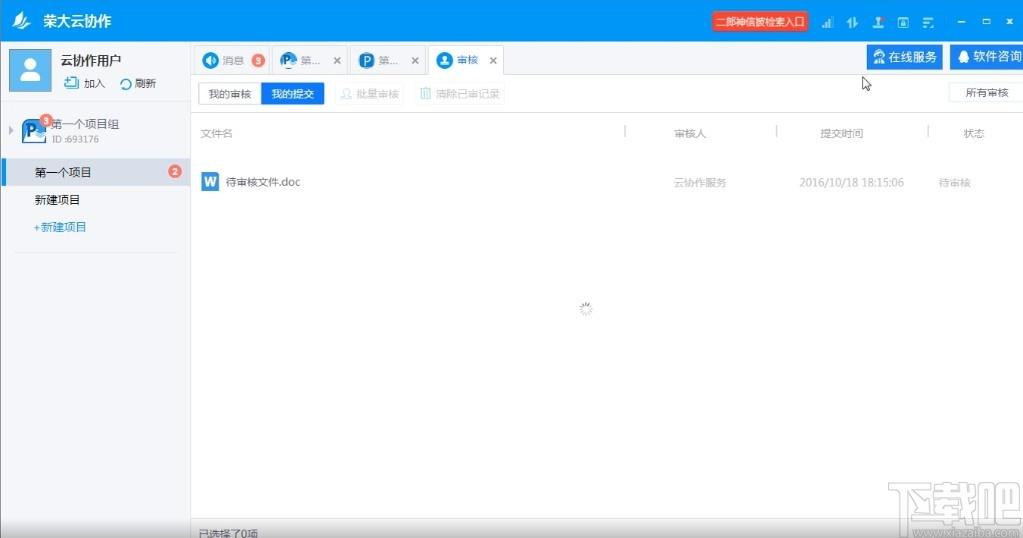Switch to the first 第... project tab
Screen dimensions: 1023x538
[x=309, y=61]
